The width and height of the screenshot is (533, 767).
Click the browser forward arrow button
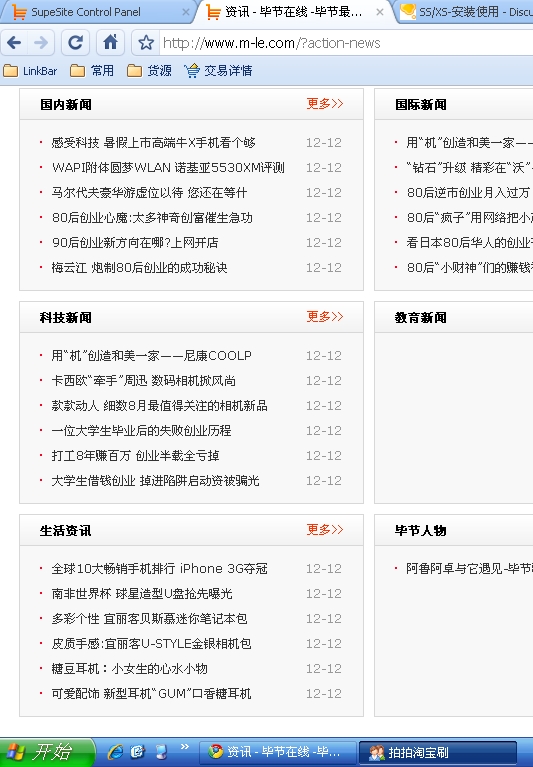41,43
